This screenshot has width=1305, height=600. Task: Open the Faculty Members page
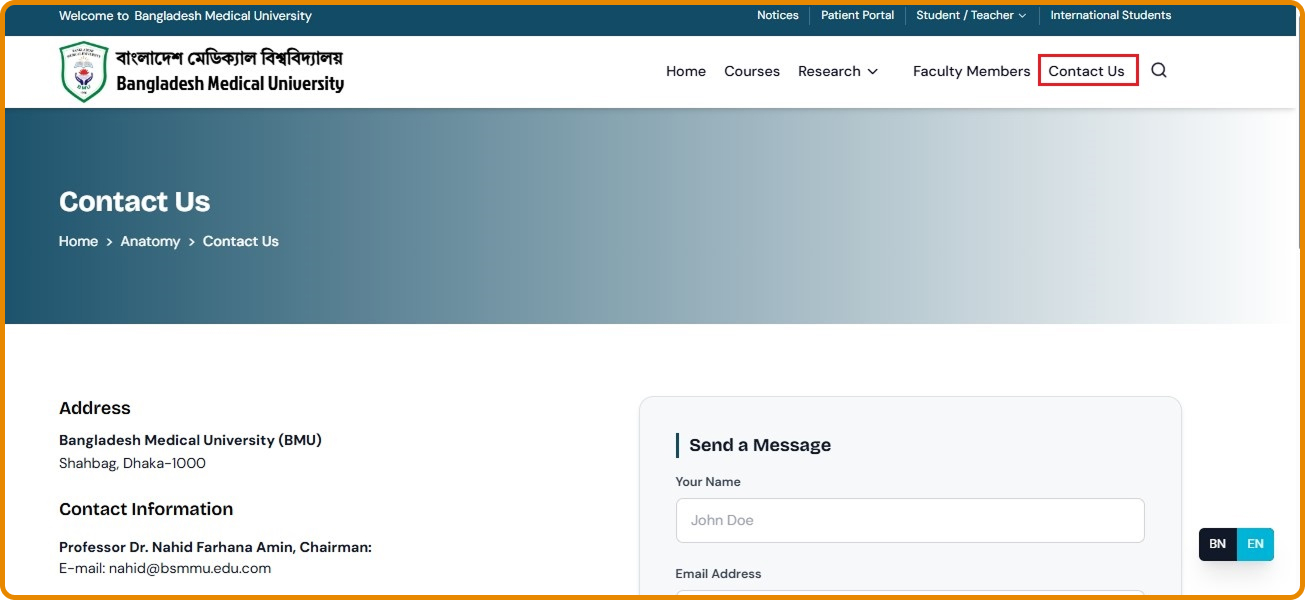[971, 71]
